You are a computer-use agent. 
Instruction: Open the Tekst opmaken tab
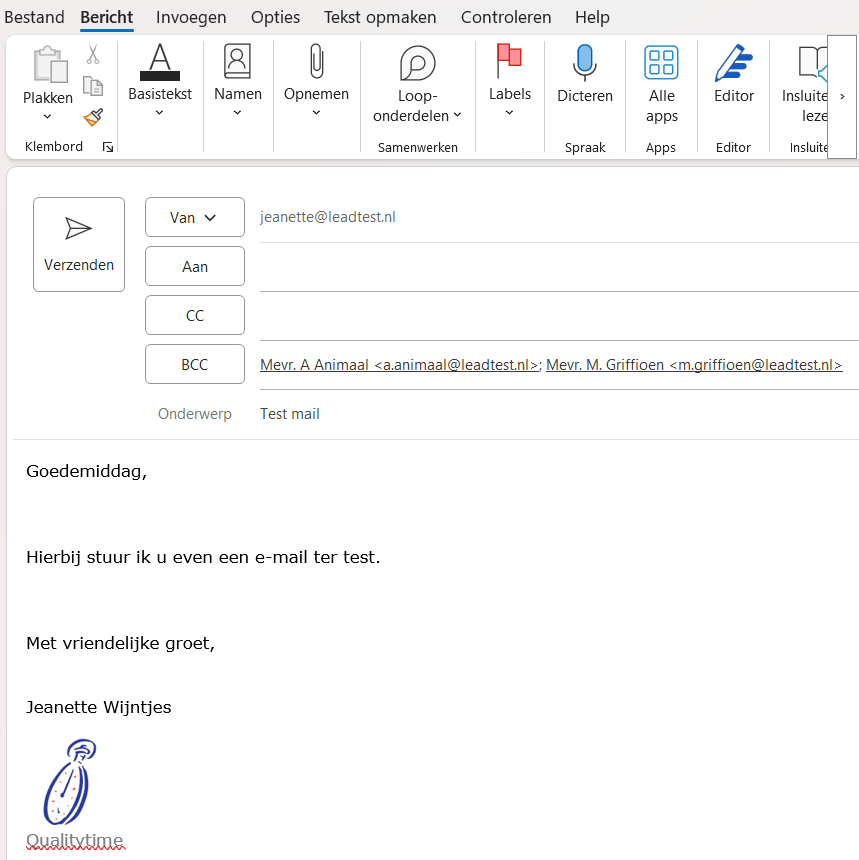[x=380, y=17]
